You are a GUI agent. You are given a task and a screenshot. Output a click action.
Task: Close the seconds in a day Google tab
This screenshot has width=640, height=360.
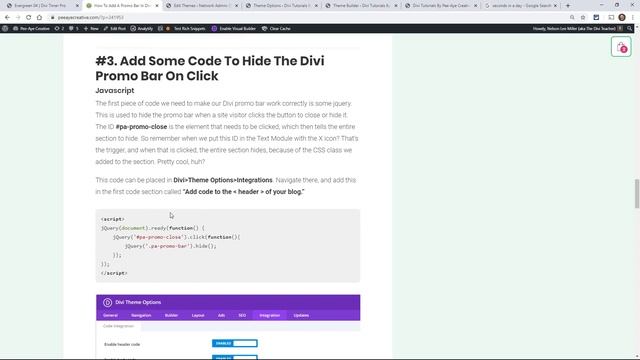tap(555, 6)
